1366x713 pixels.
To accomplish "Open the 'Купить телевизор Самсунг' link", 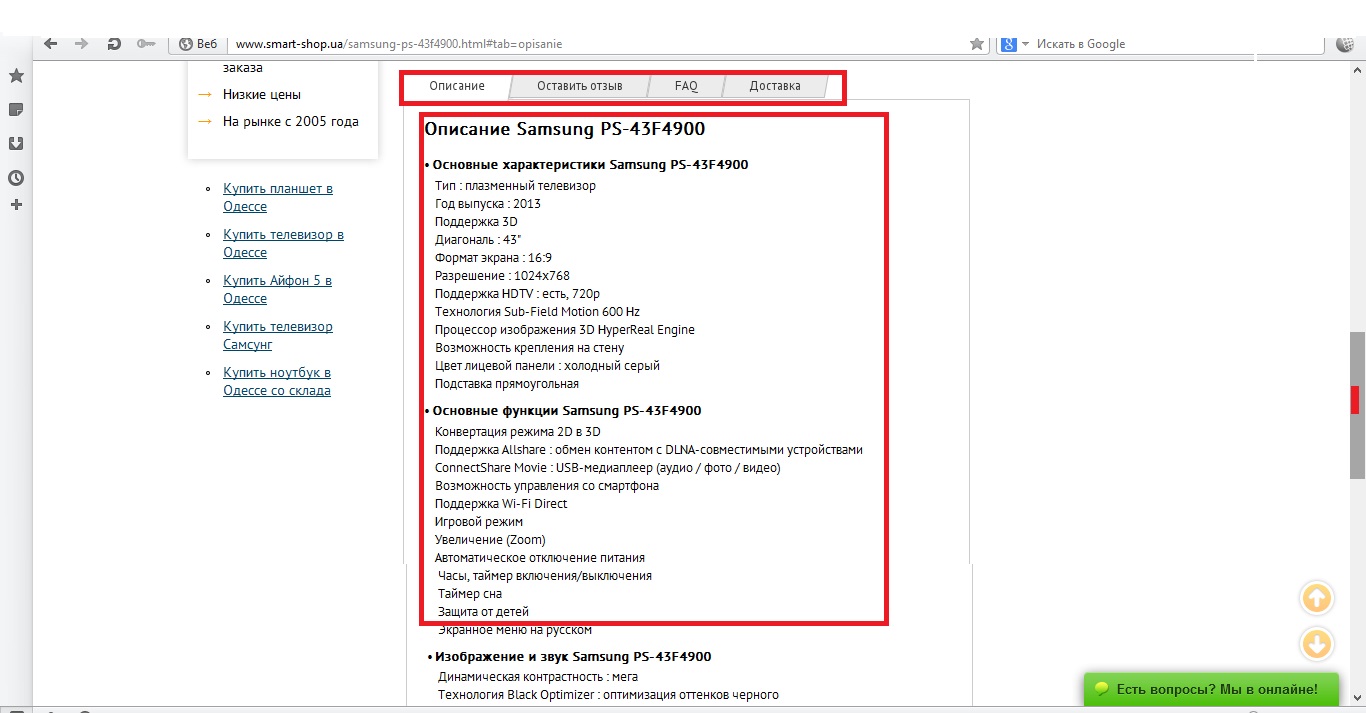I will pos(278,335).
